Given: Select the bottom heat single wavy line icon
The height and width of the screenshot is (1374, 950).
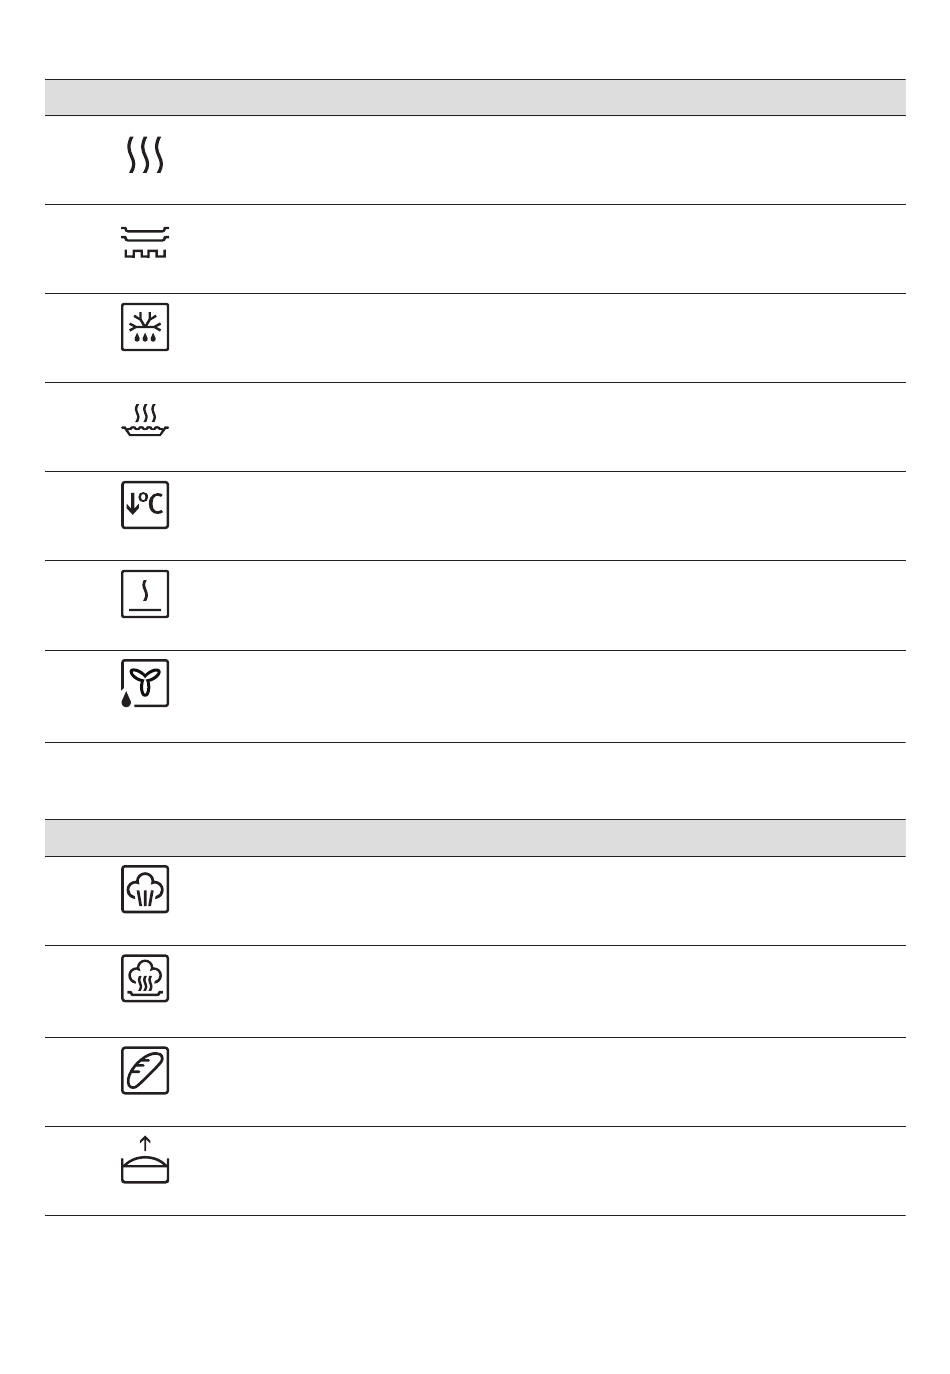Looking at the screenshot, I should (x=145, y=594).
